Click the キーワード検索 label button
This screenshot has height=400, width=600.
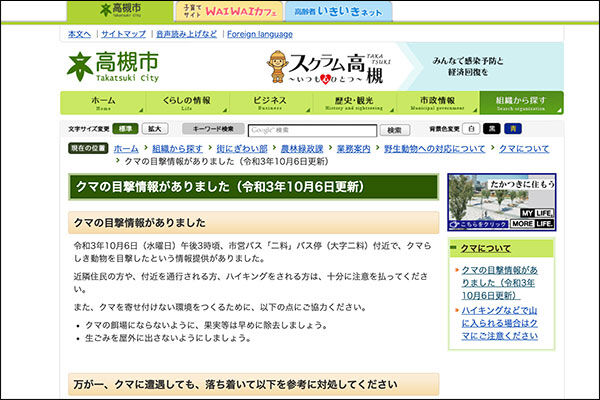[x=213, y=129]
